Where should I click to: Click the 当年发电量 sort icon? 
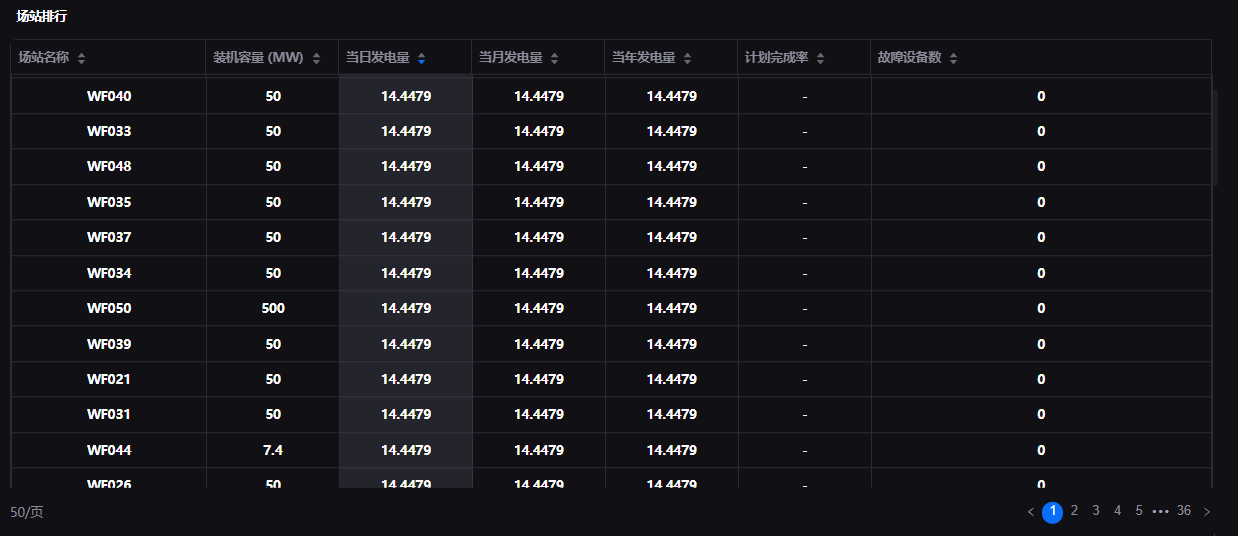tap(687, 58)
